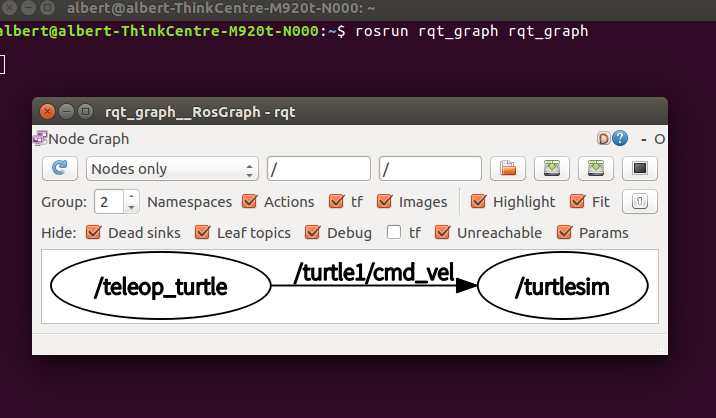Toggle Hide Params checkbox

[x=564, y=232]
